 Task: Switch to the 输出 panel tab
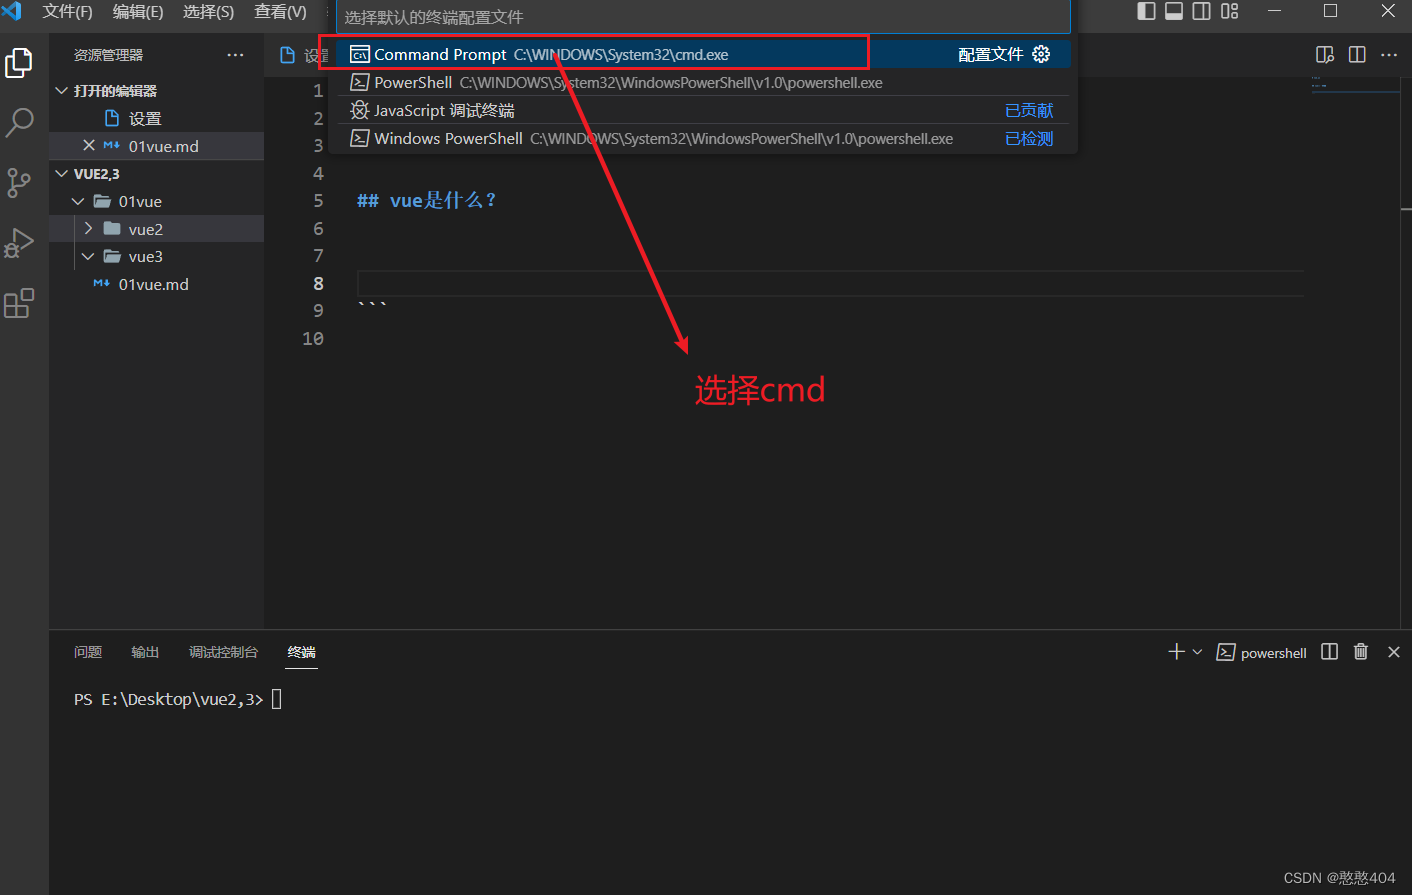tap(144, 651)
